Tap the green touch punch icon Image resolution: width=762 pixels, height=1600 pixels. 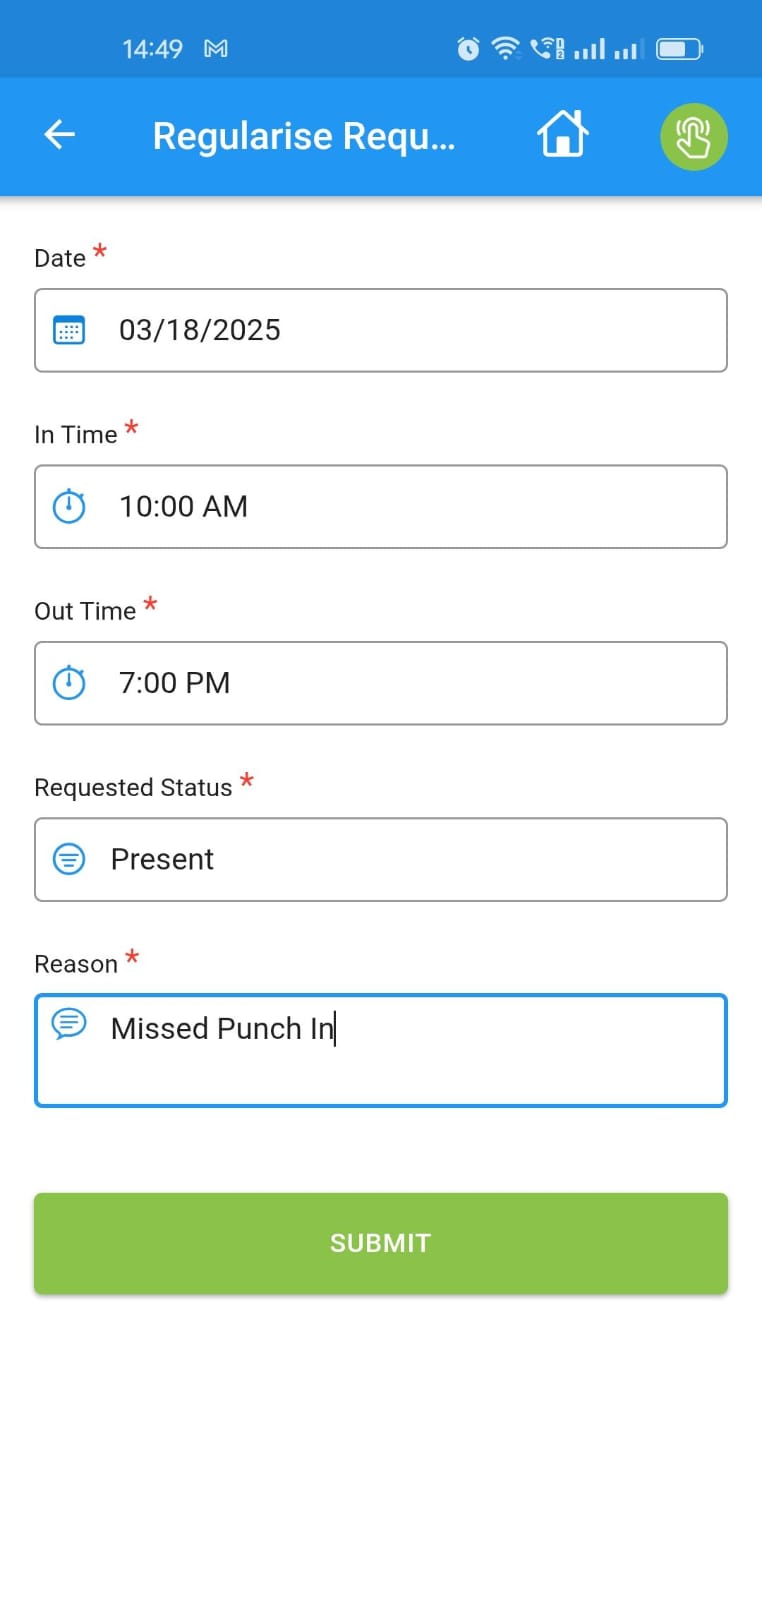(x=693, y=137)
